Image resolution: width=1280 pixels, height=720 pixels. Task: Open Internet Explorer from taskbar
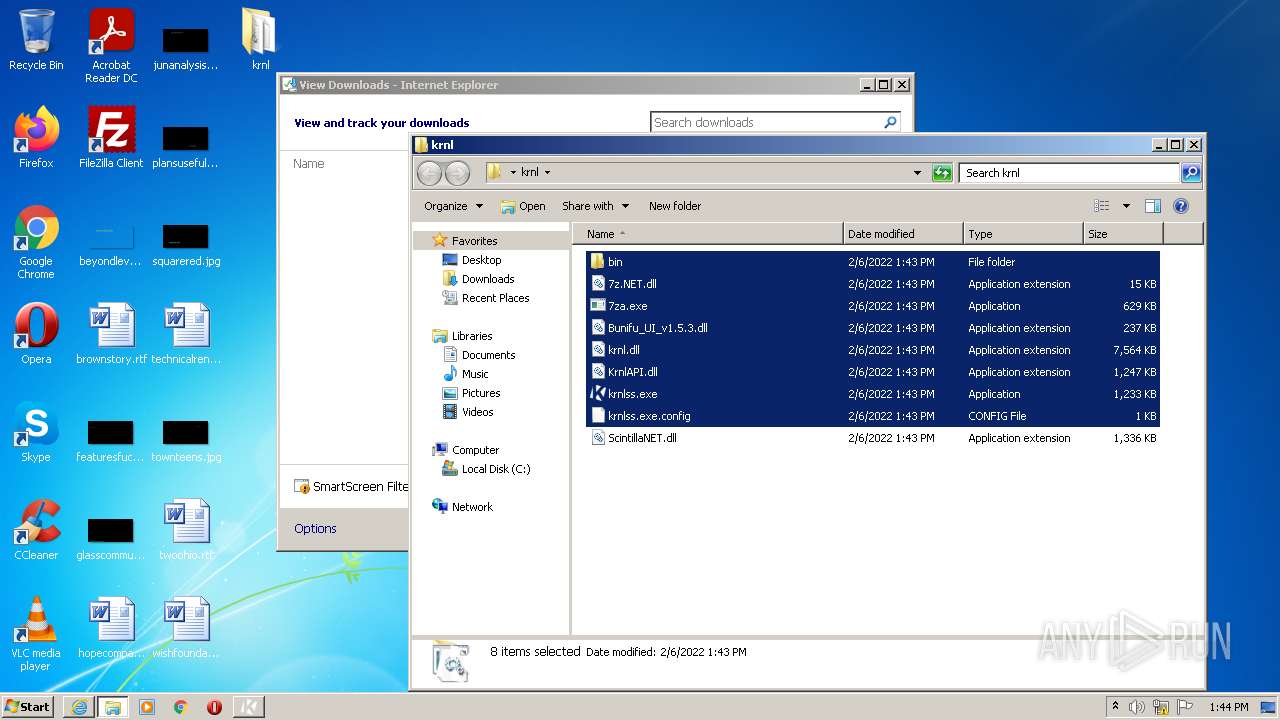click(79, 707)
